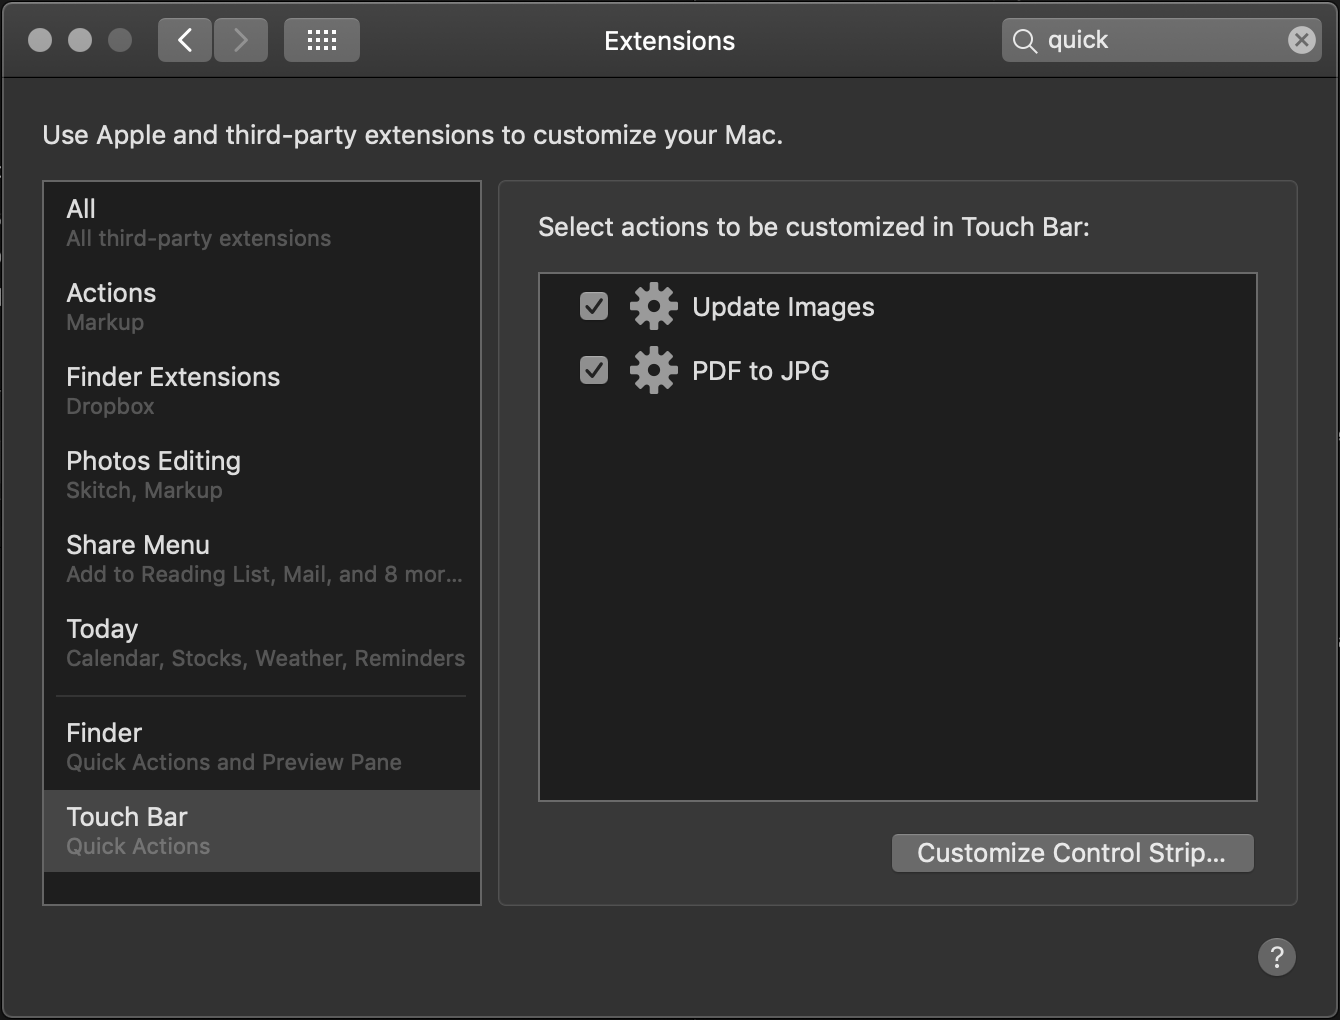Click the magnifying glass search icon

tap(1025, 41)
